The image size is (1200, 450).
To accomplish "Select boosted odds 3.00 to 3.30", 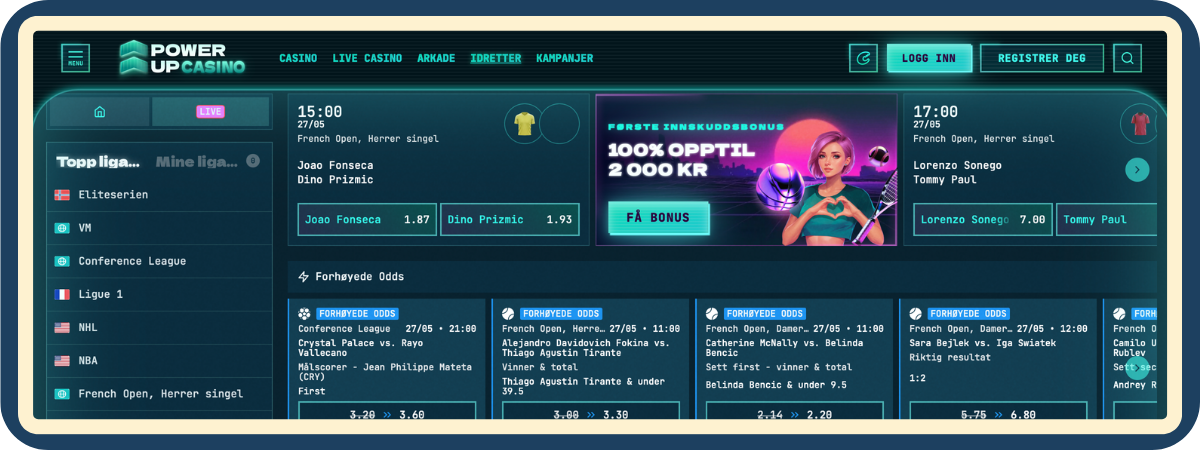I will click(x=592, y=413).
